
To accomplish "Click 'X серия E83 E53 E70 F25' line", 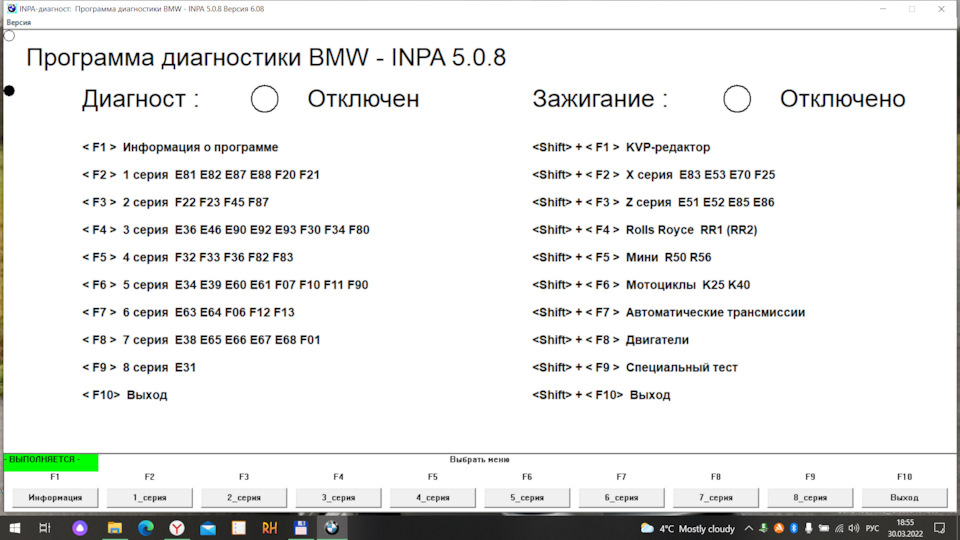I will (x=653, y=175).
